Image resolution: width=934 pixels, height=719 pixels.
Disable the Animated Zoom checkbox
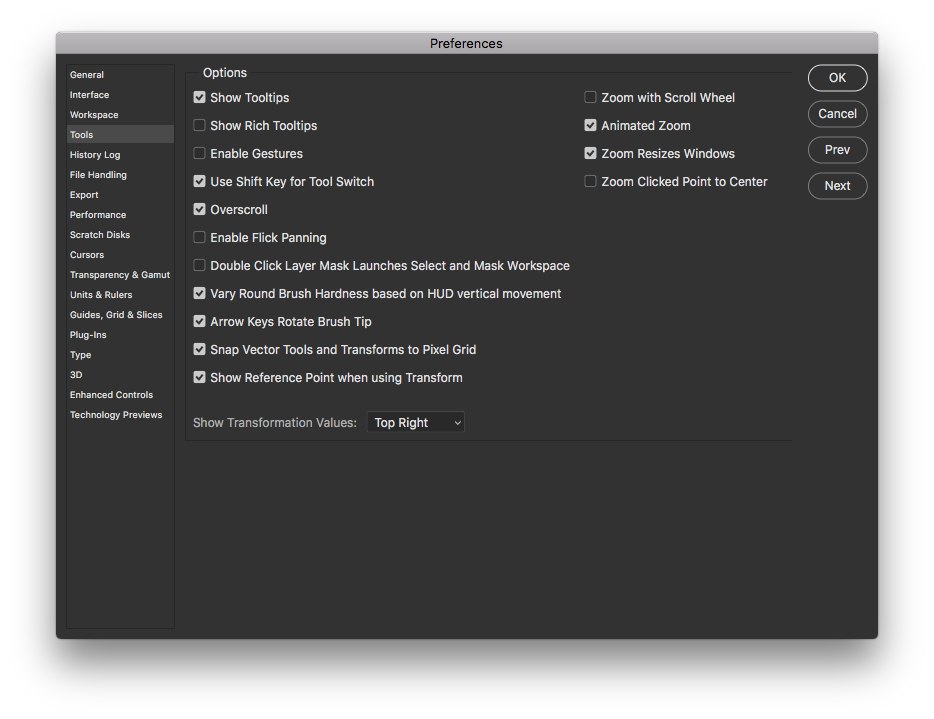591,126
